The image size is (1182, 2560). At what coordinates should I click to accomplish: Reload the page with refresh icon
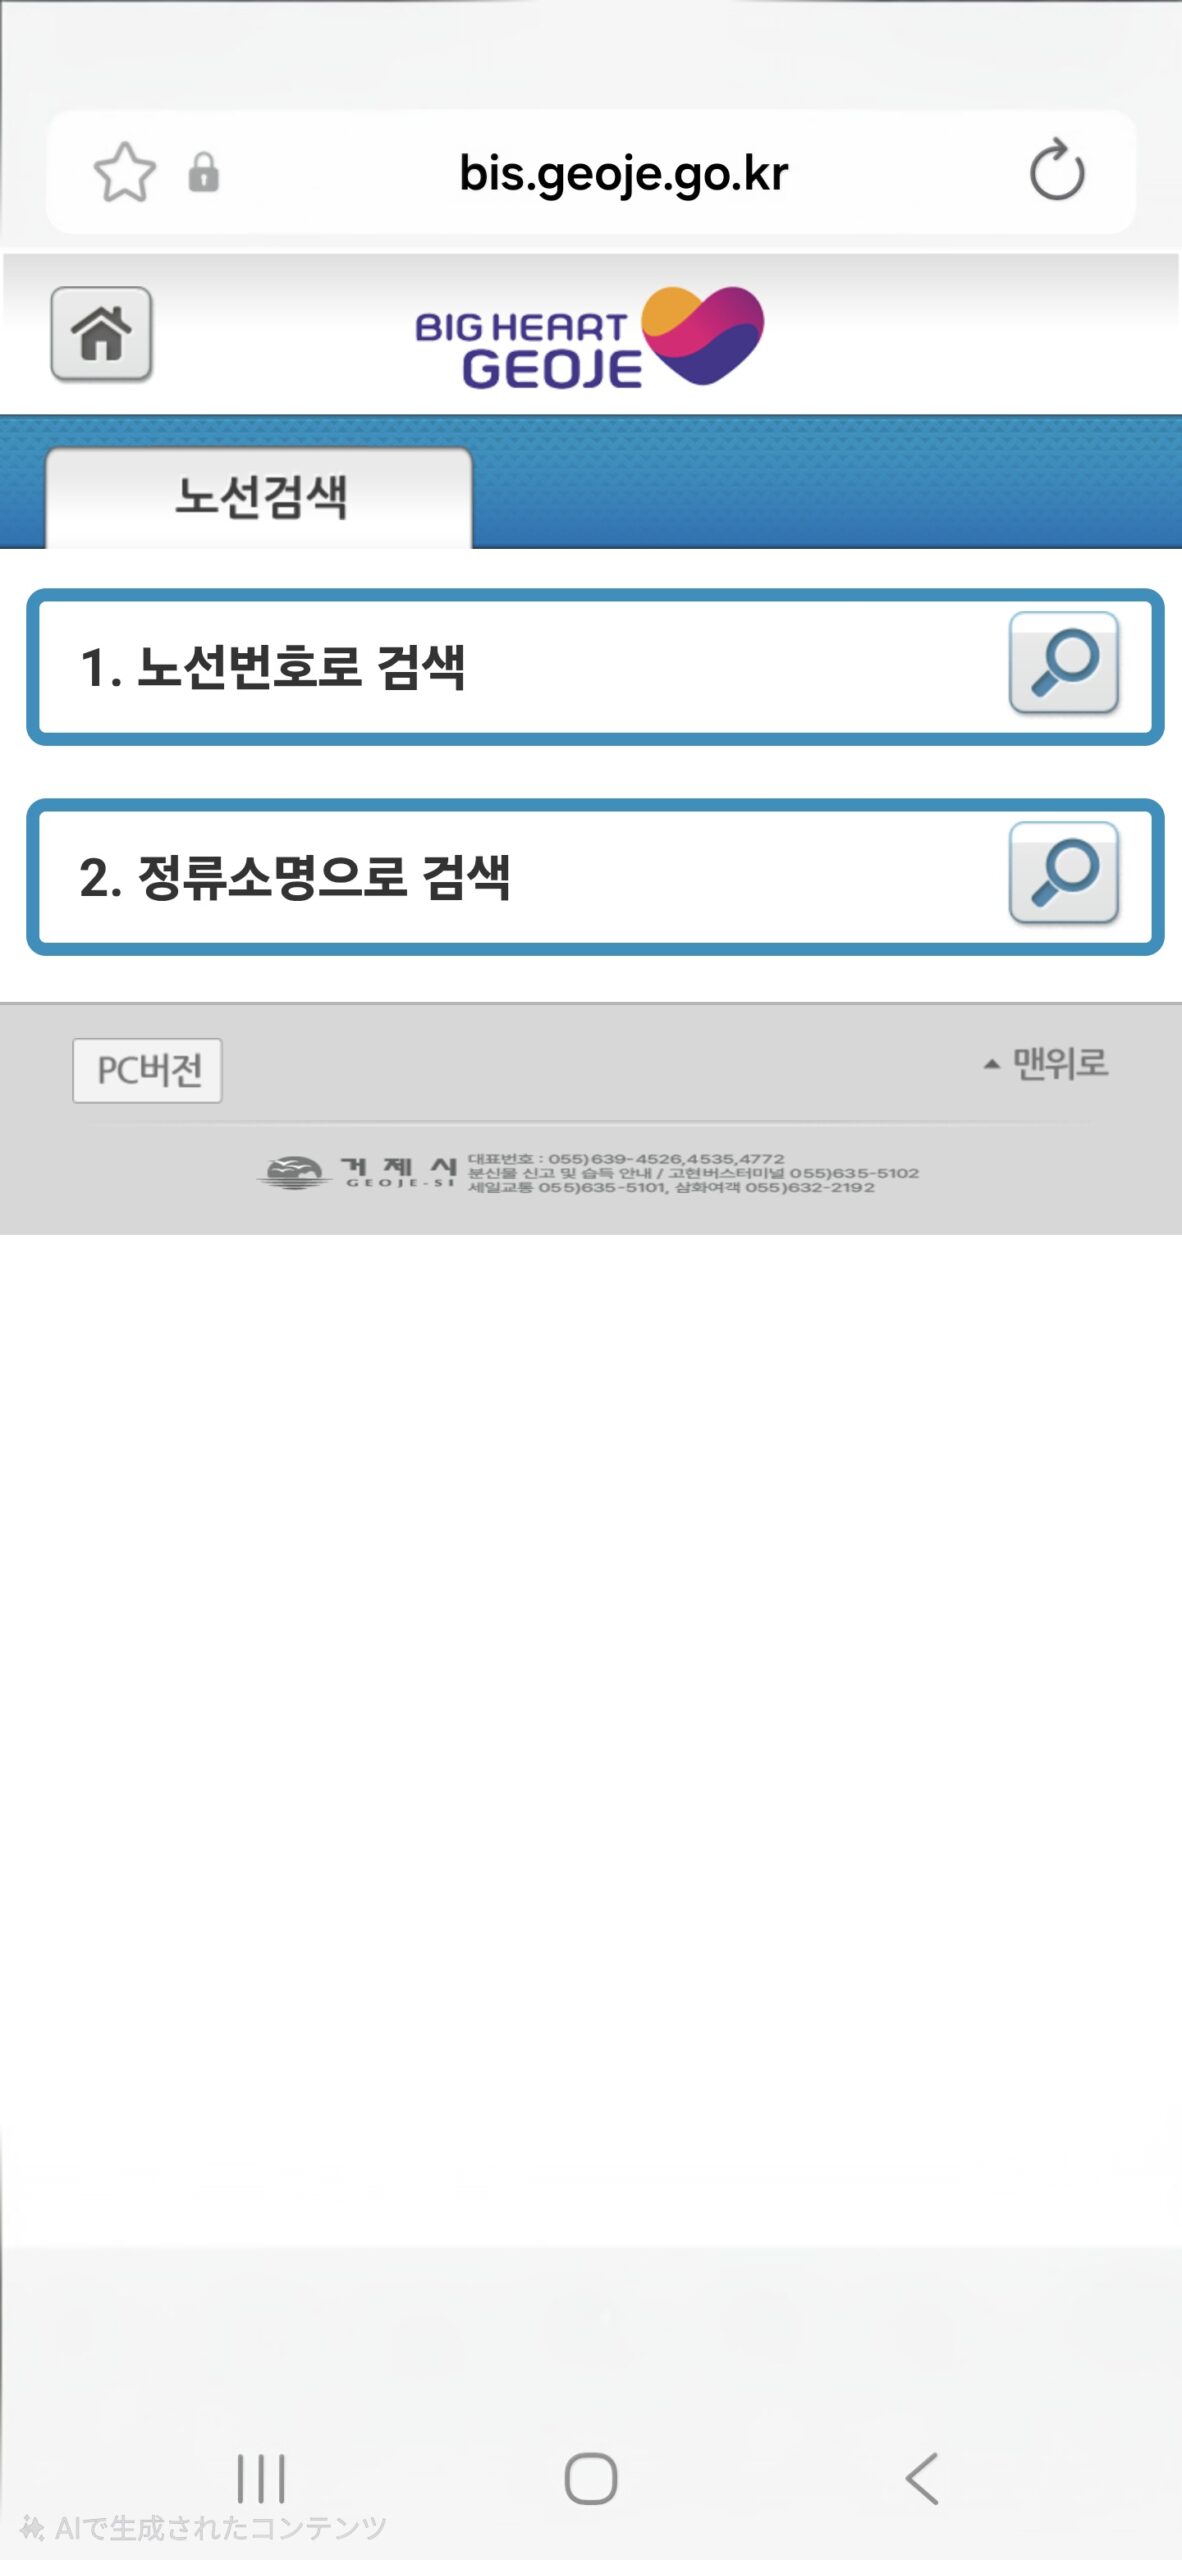[x=1057, y=171]
